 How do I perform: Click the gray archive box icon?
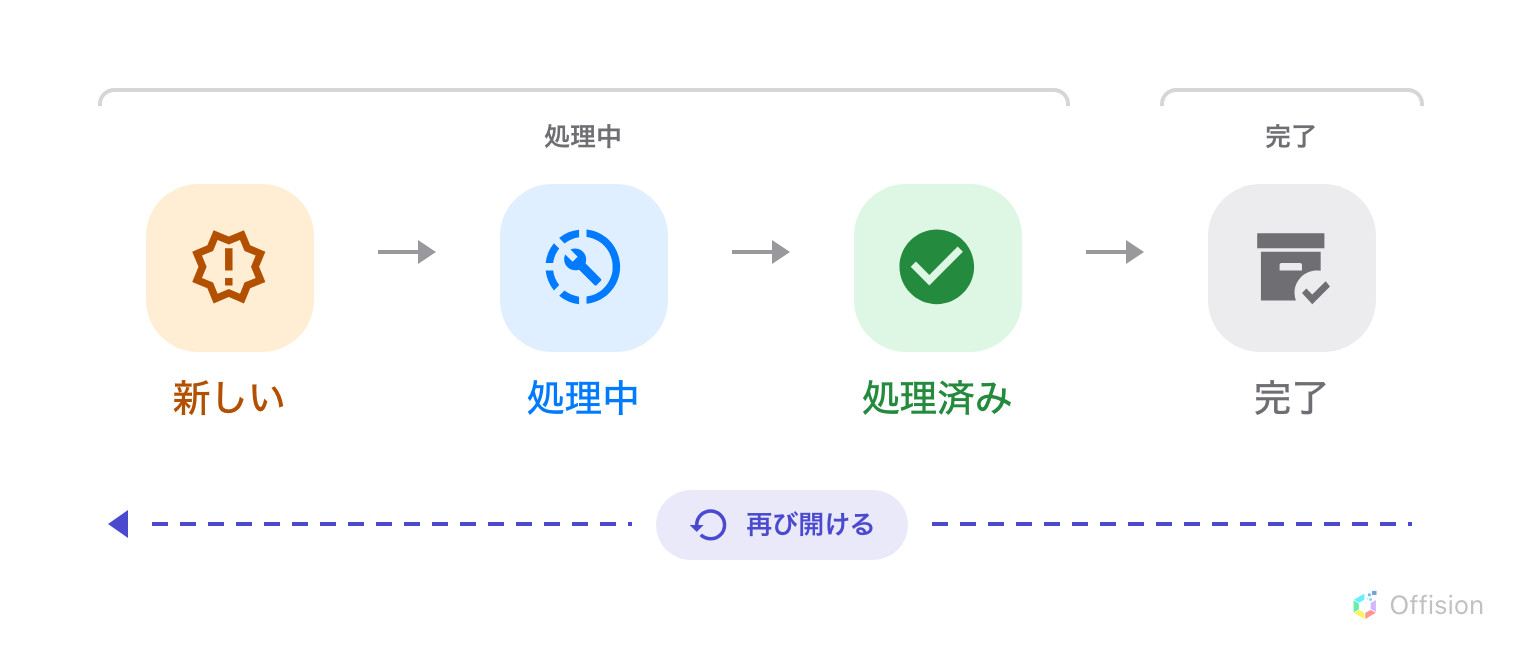coord(1292,268)
